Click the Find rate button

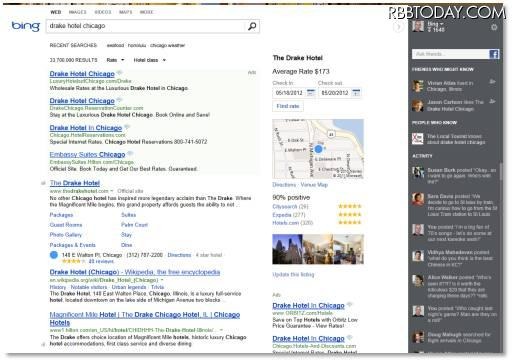point(288,106)
